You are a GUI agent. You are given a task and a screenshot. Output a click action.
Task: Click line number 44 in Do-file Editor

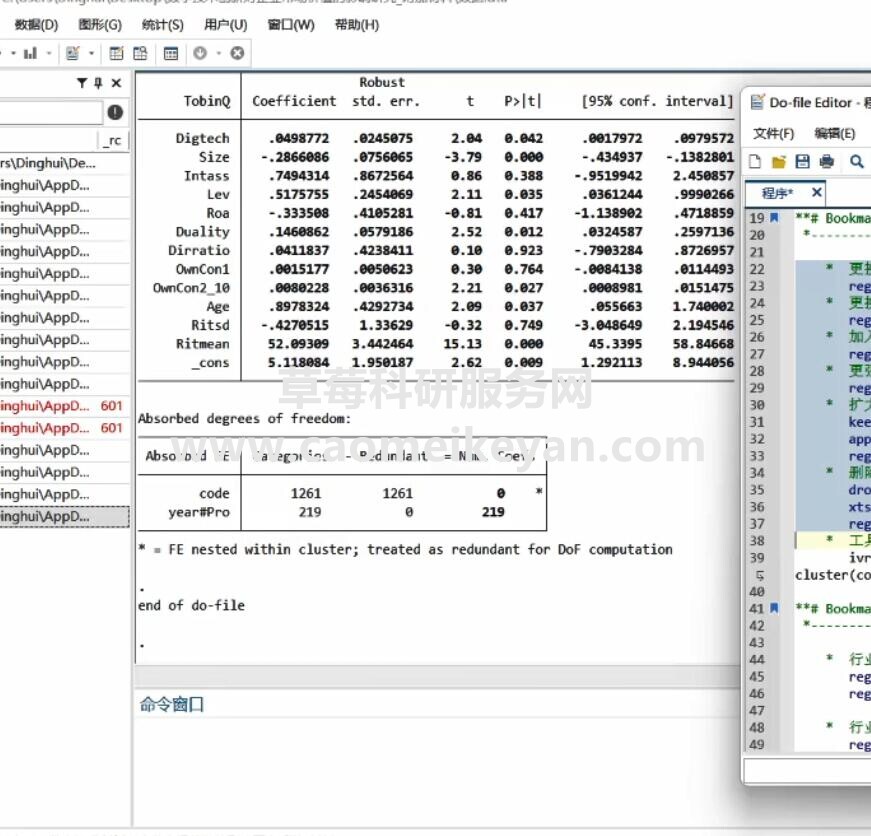point(757,660)
